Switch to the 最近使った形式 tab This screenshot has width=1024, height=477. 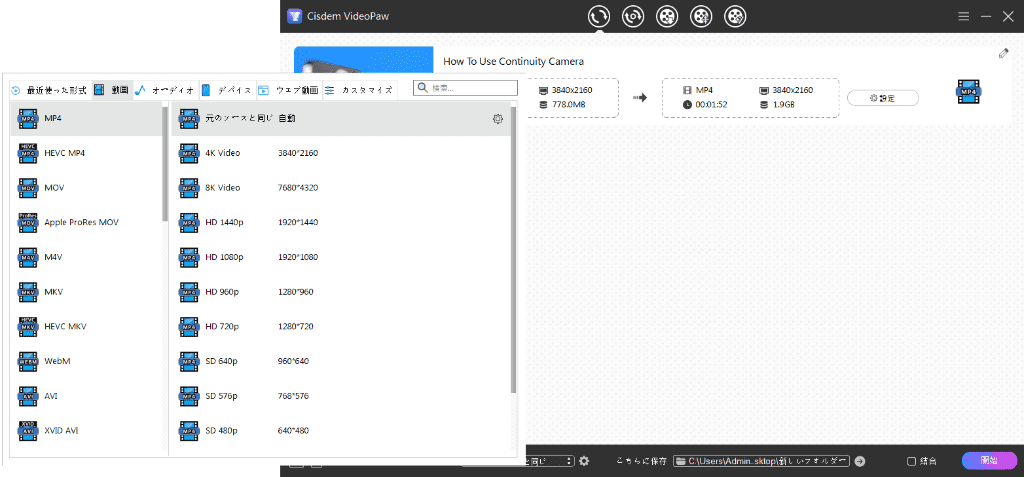tap(49, 90)
